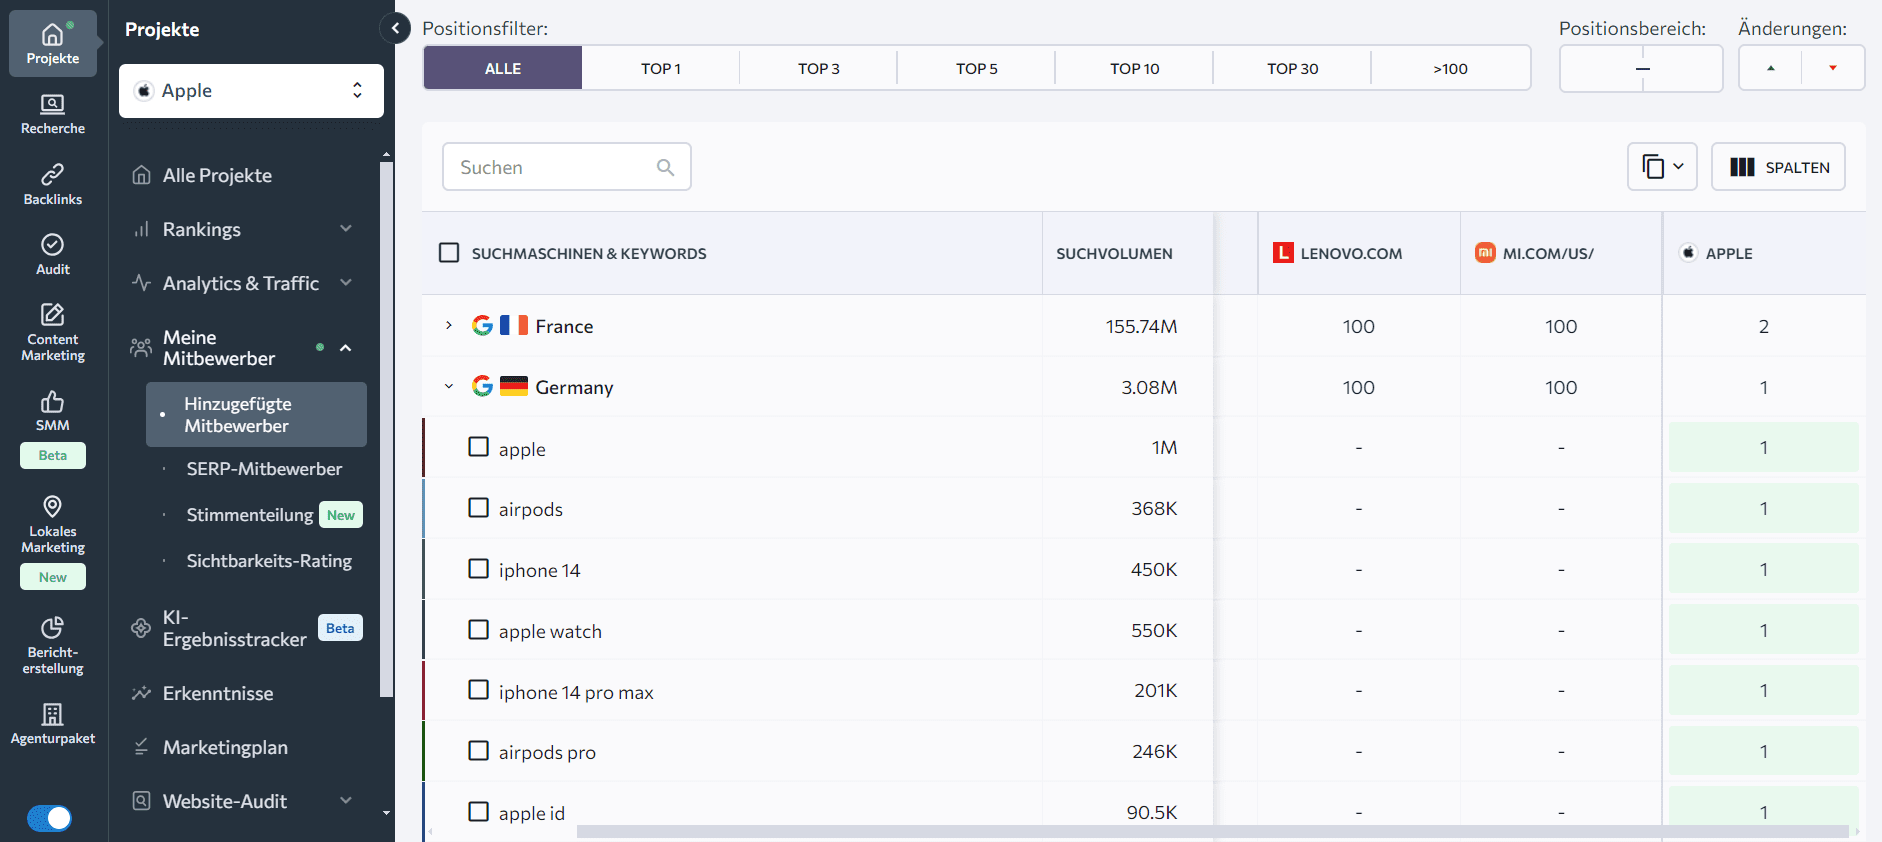
Task: Click search magnifier icon
Action: (665, 167)
